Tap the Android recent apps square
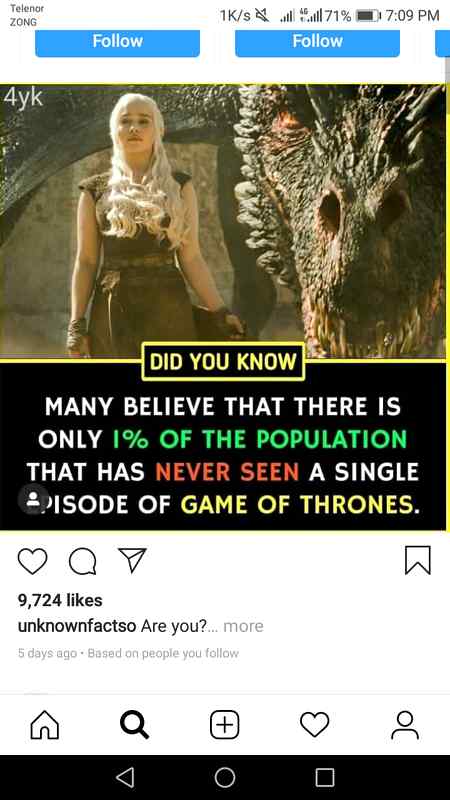Screen dimensions: 450x800 325,778
